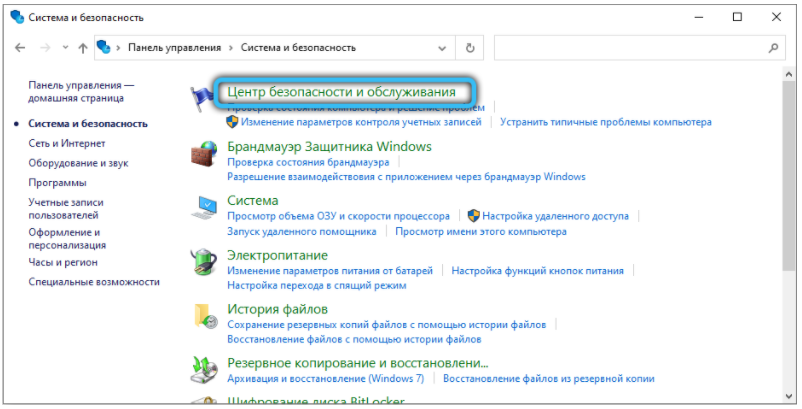The height and width of the screenshot is (409, 802).
Task: Click the Резервное копирование и восстановление icon
Action: coord(204,371)
